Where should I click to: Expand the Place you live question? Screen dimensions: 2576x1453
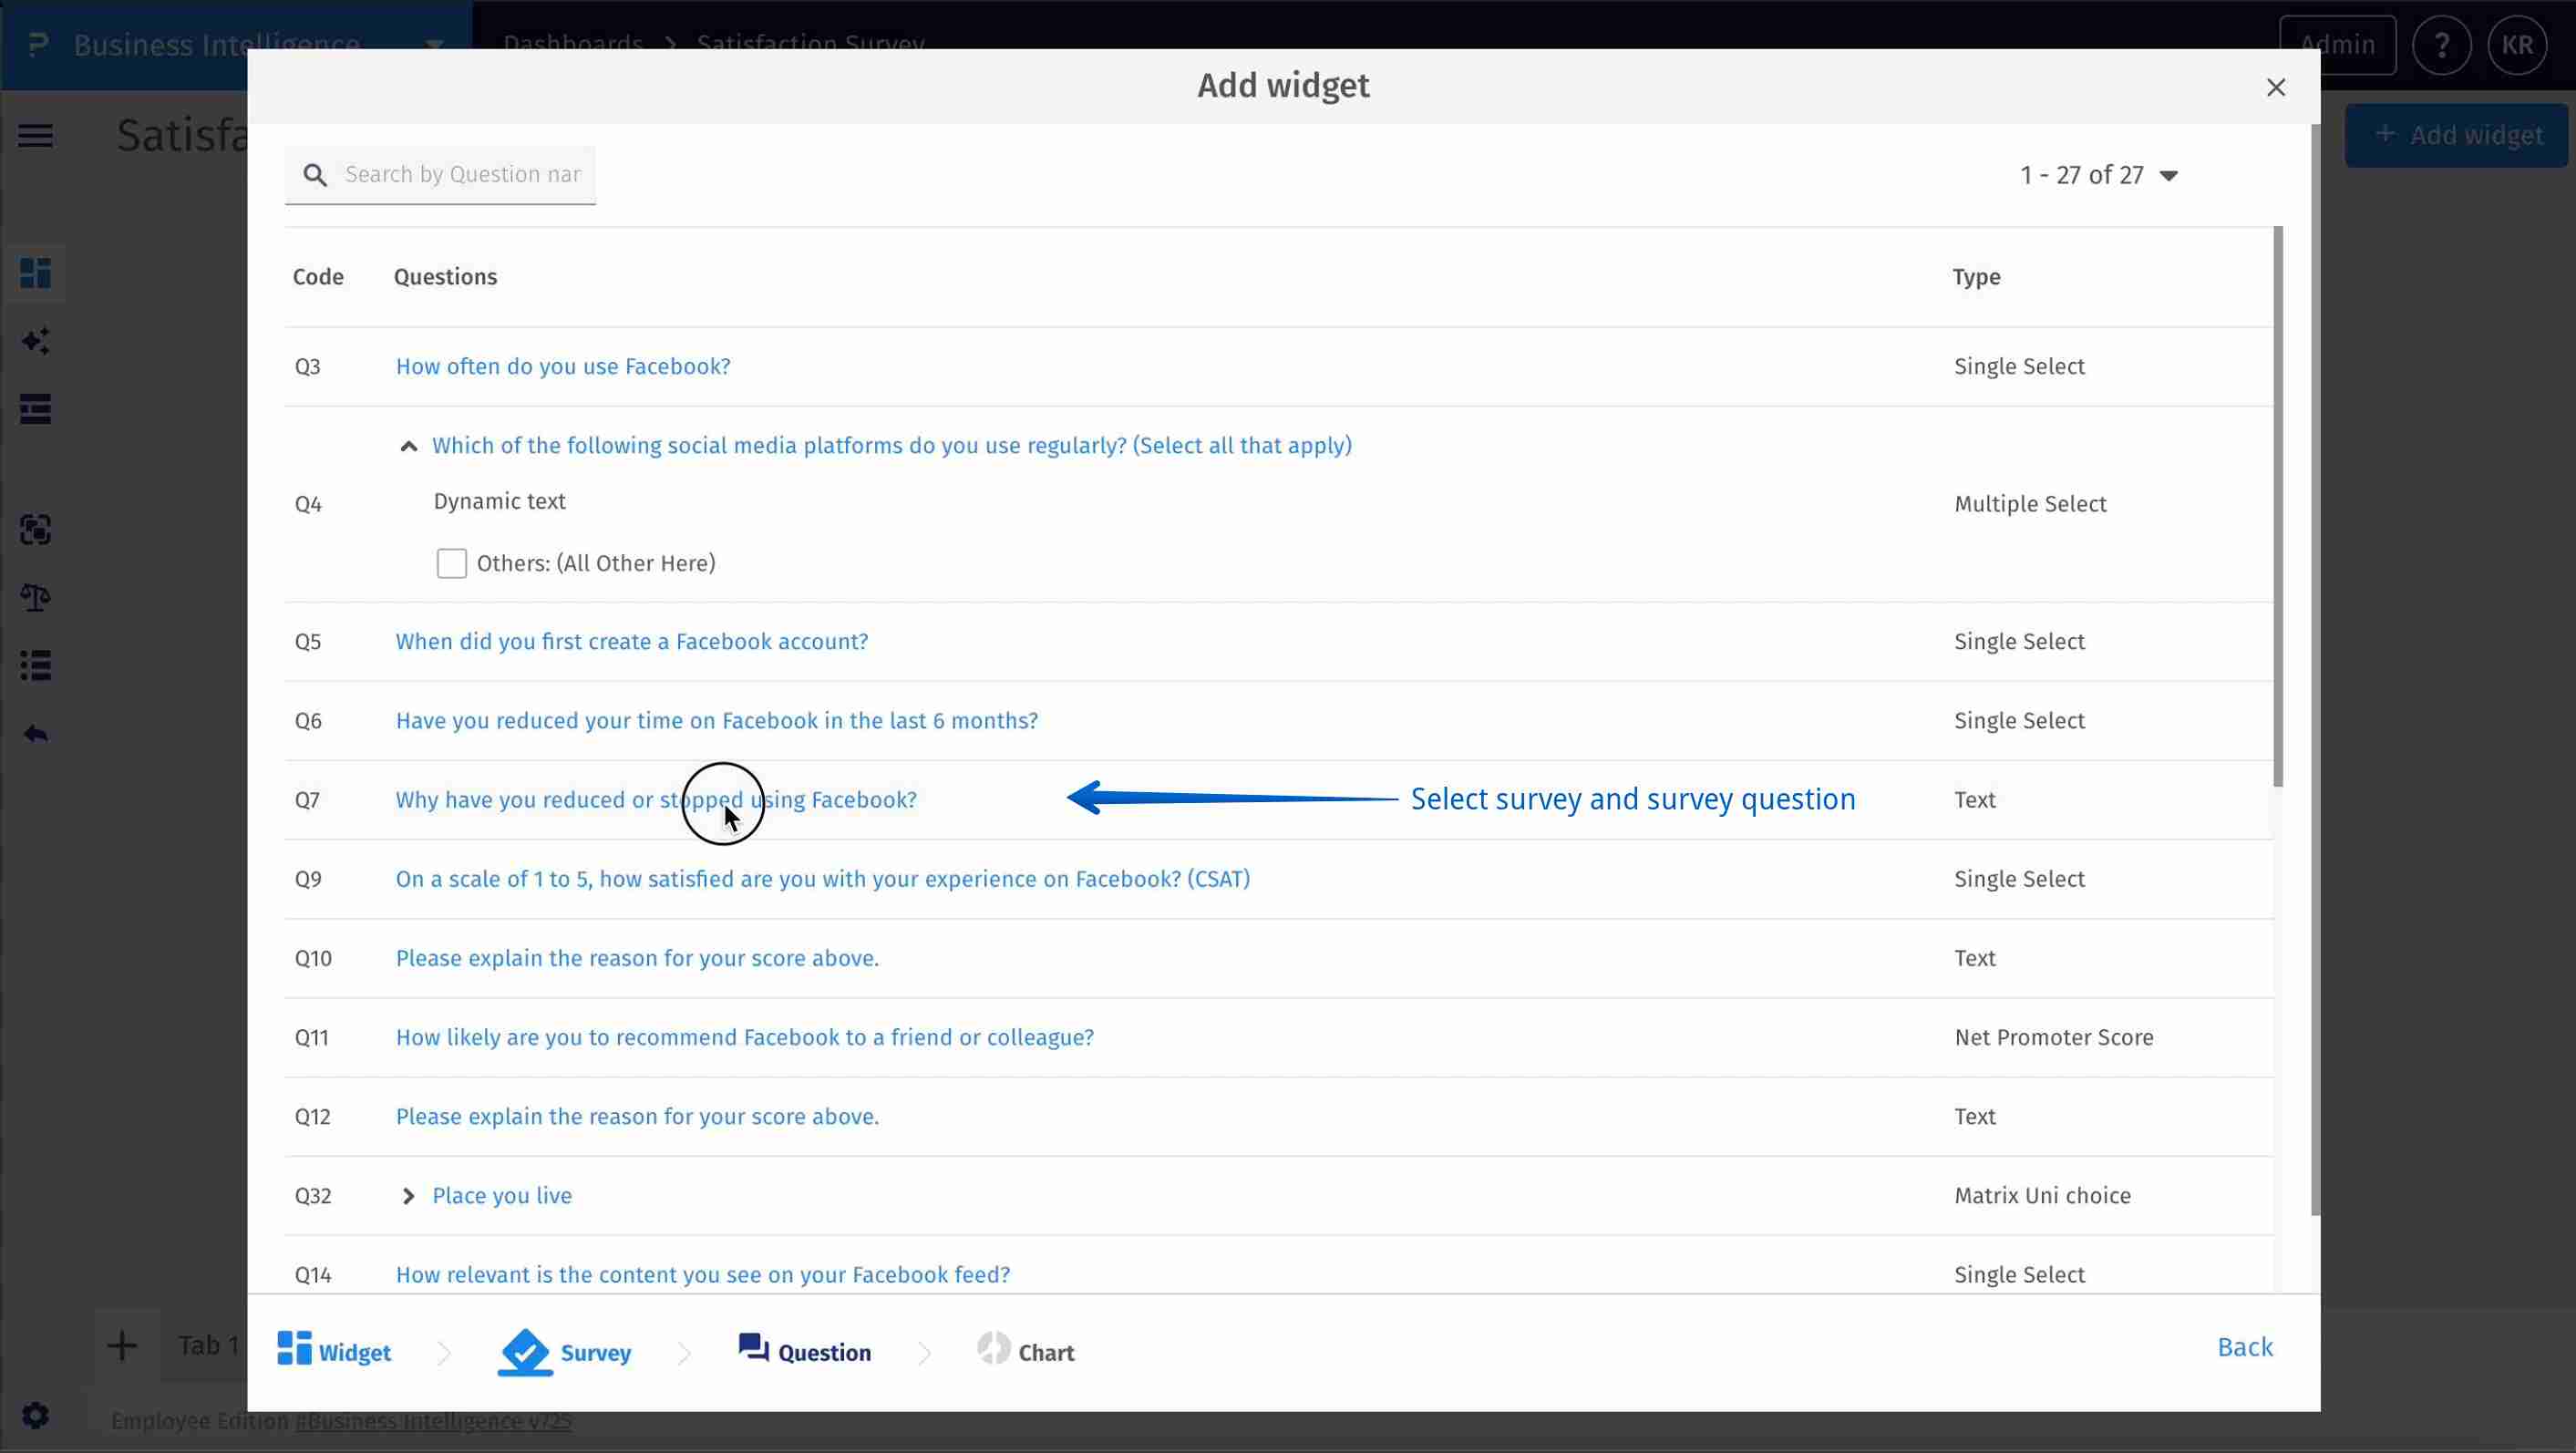click(408, 1195)
